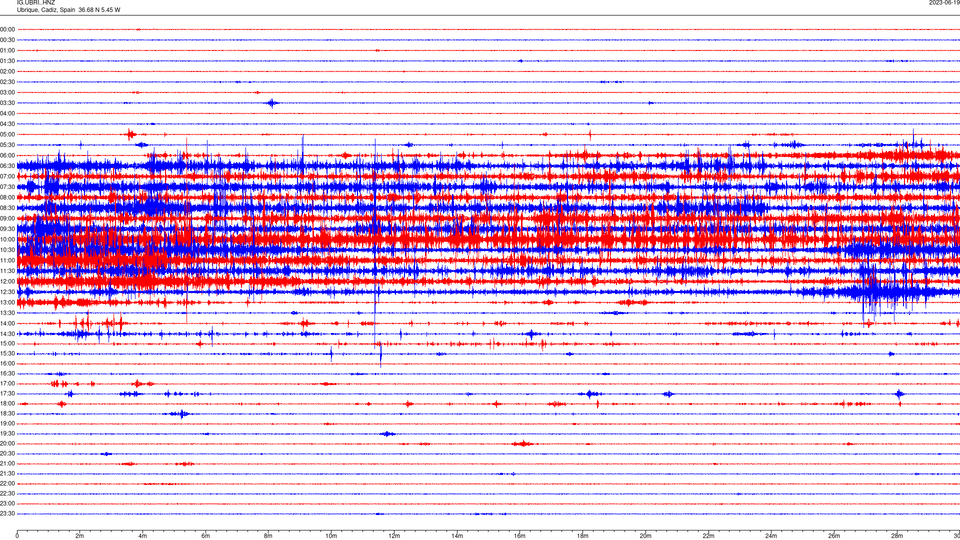This screenshot has width=960, height=540.
Task: Select the 14:30 time label
Action: (7, 334)
